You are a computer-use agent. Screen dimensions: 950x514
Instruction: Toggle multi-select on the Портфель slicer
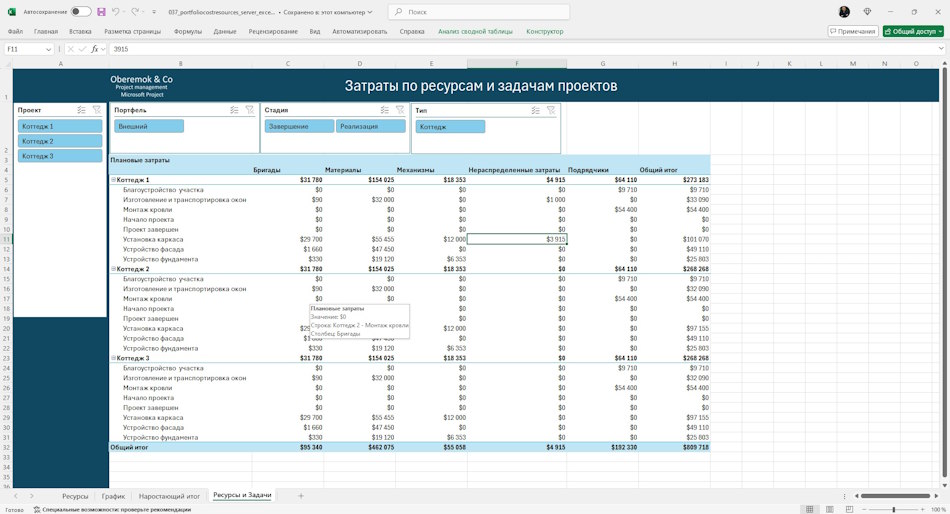pyautogui.click(x=234, y=110)
